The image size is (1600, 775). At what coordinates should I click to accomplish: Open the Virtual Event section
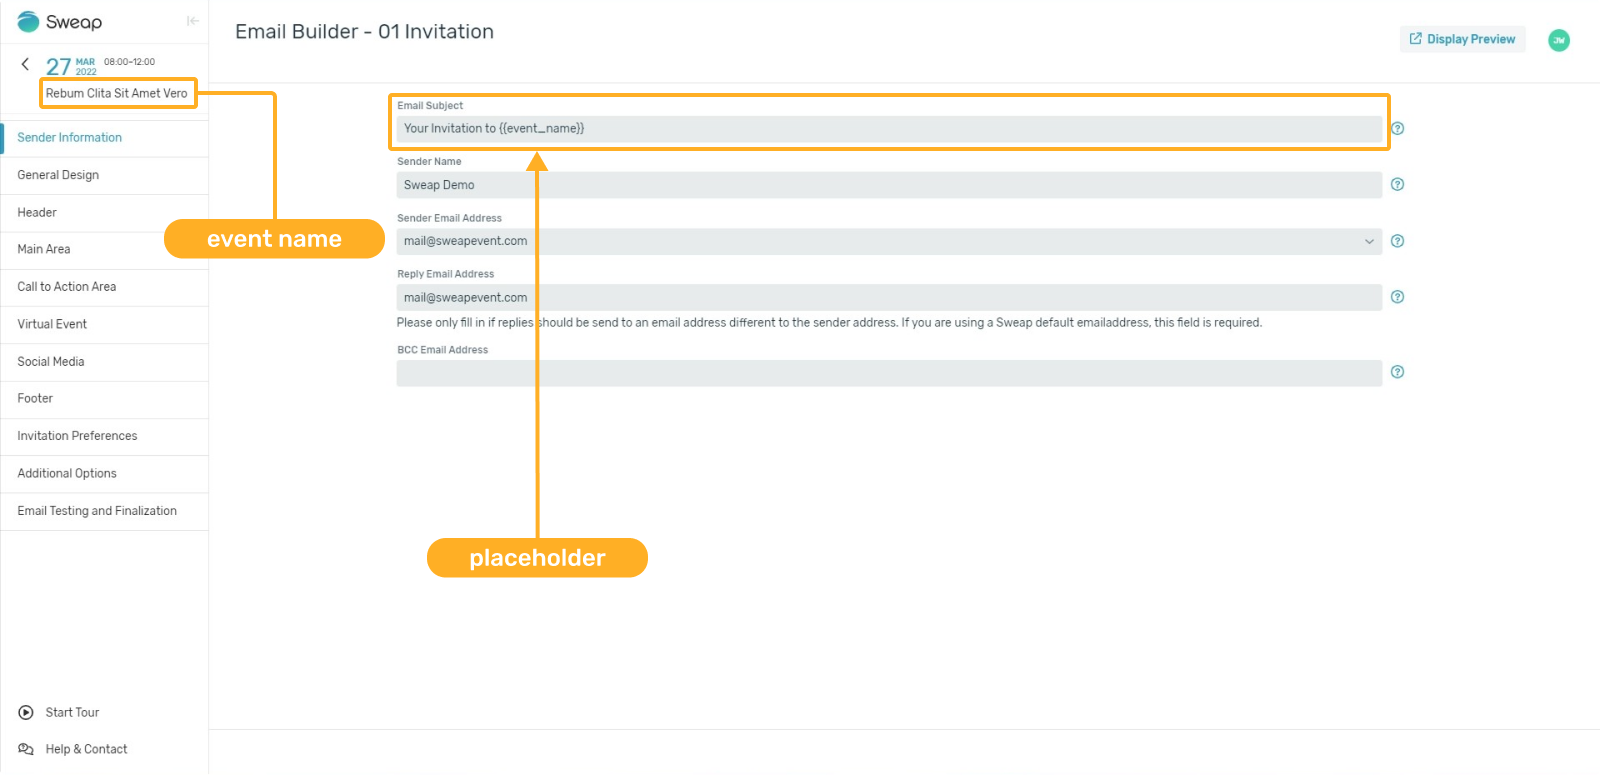[105, 325]
